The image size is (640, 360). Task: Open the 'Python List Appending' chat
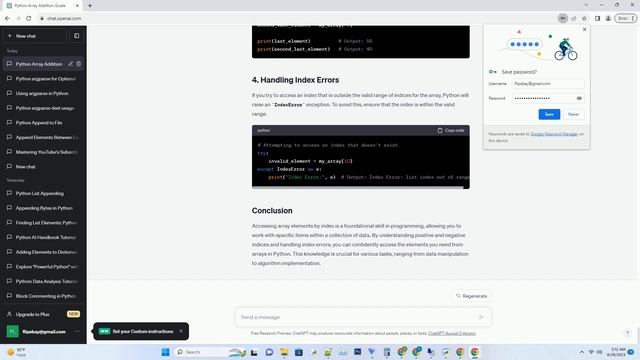point(43,193)
